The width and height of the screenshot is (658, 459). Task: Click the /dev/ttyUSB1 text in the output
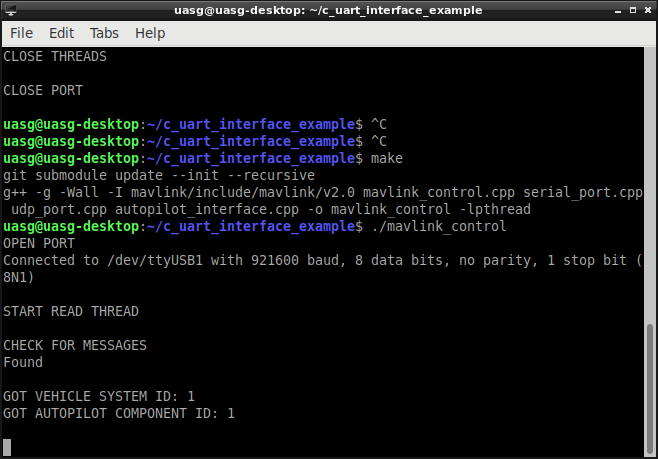[x=155, y=261]
